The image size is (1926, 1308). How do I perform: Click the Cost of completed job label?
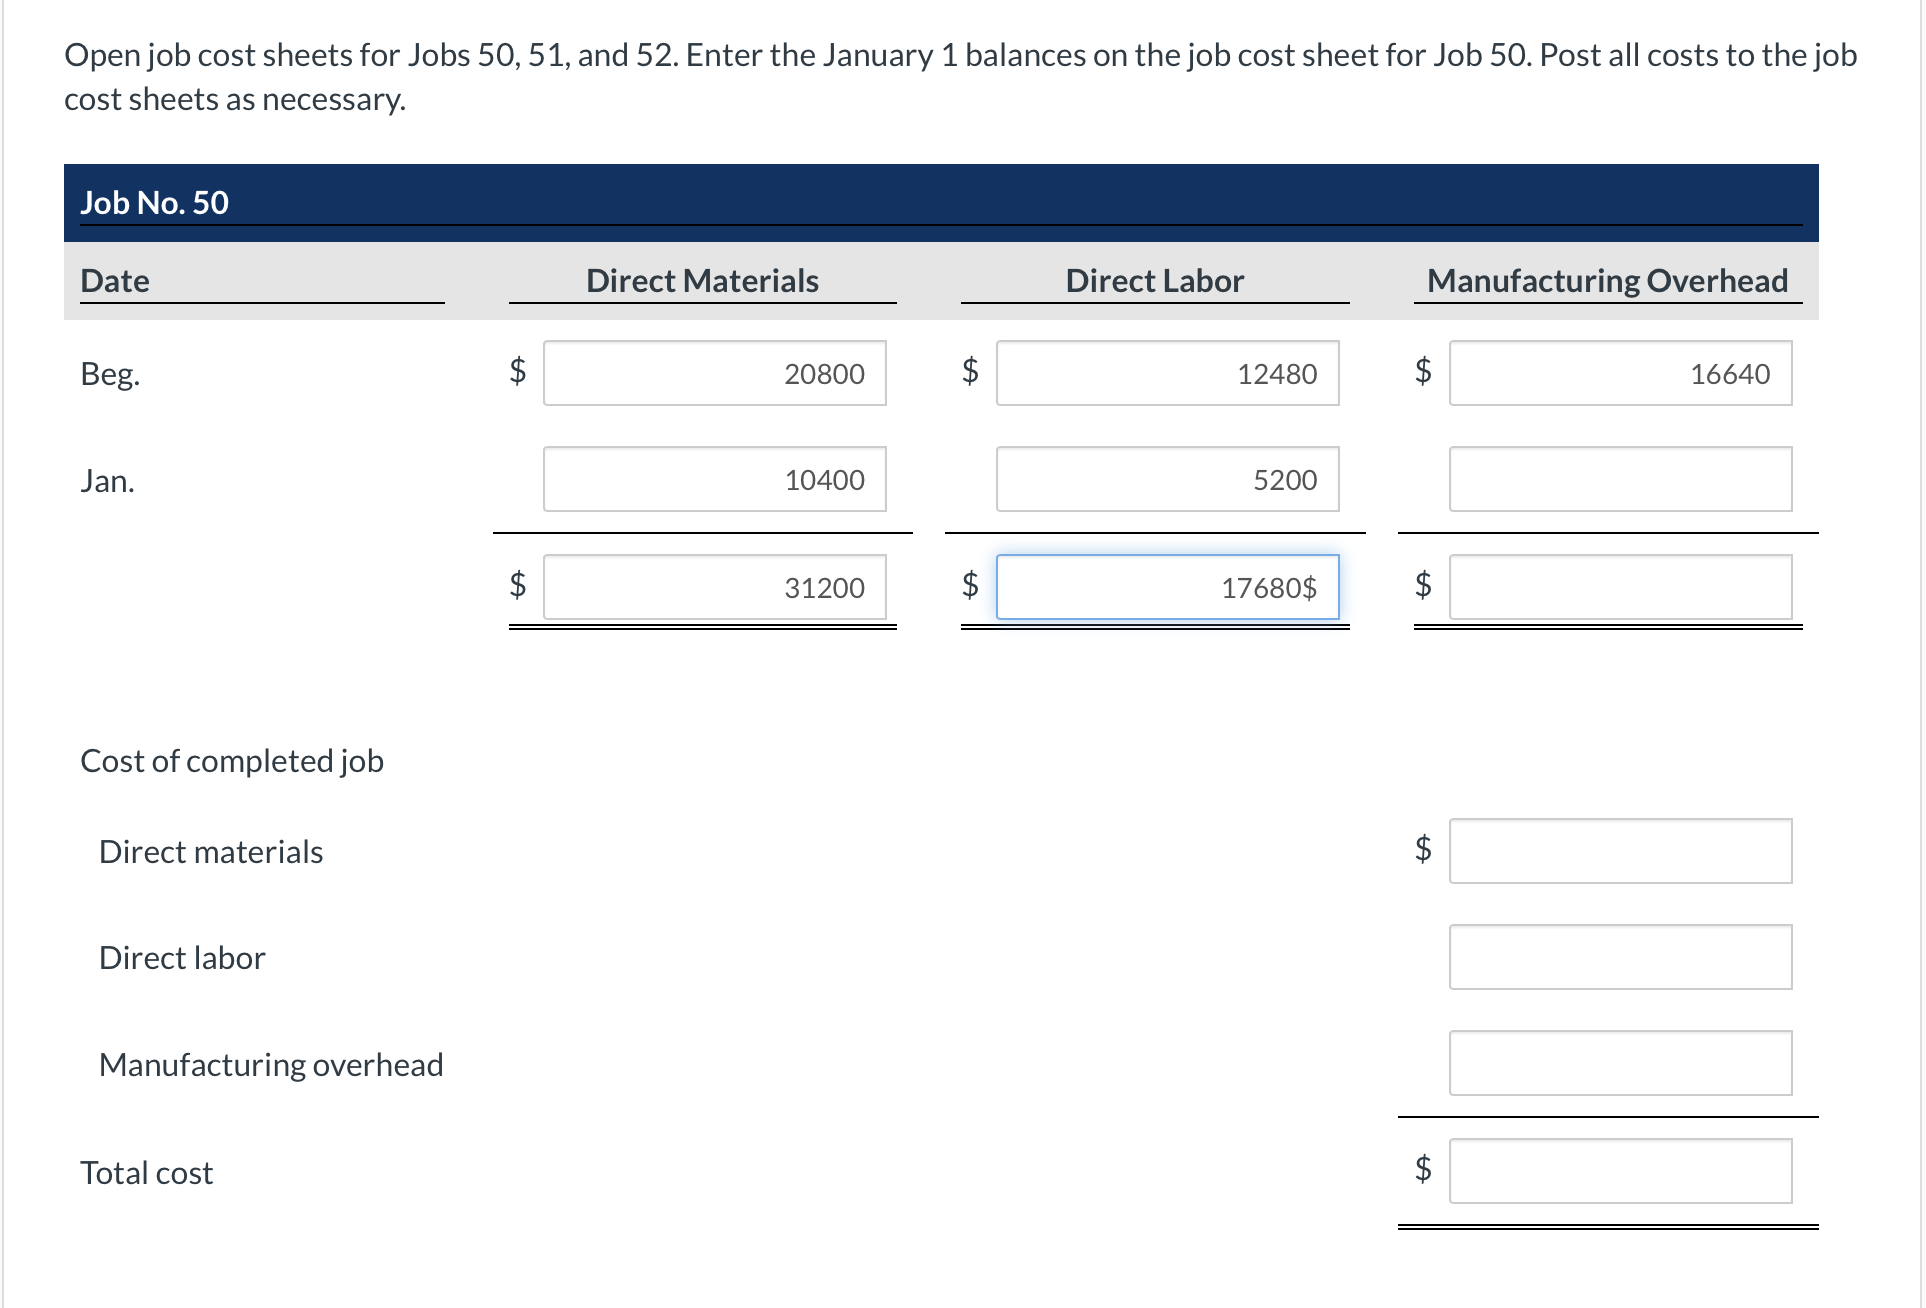click(231, 761)
